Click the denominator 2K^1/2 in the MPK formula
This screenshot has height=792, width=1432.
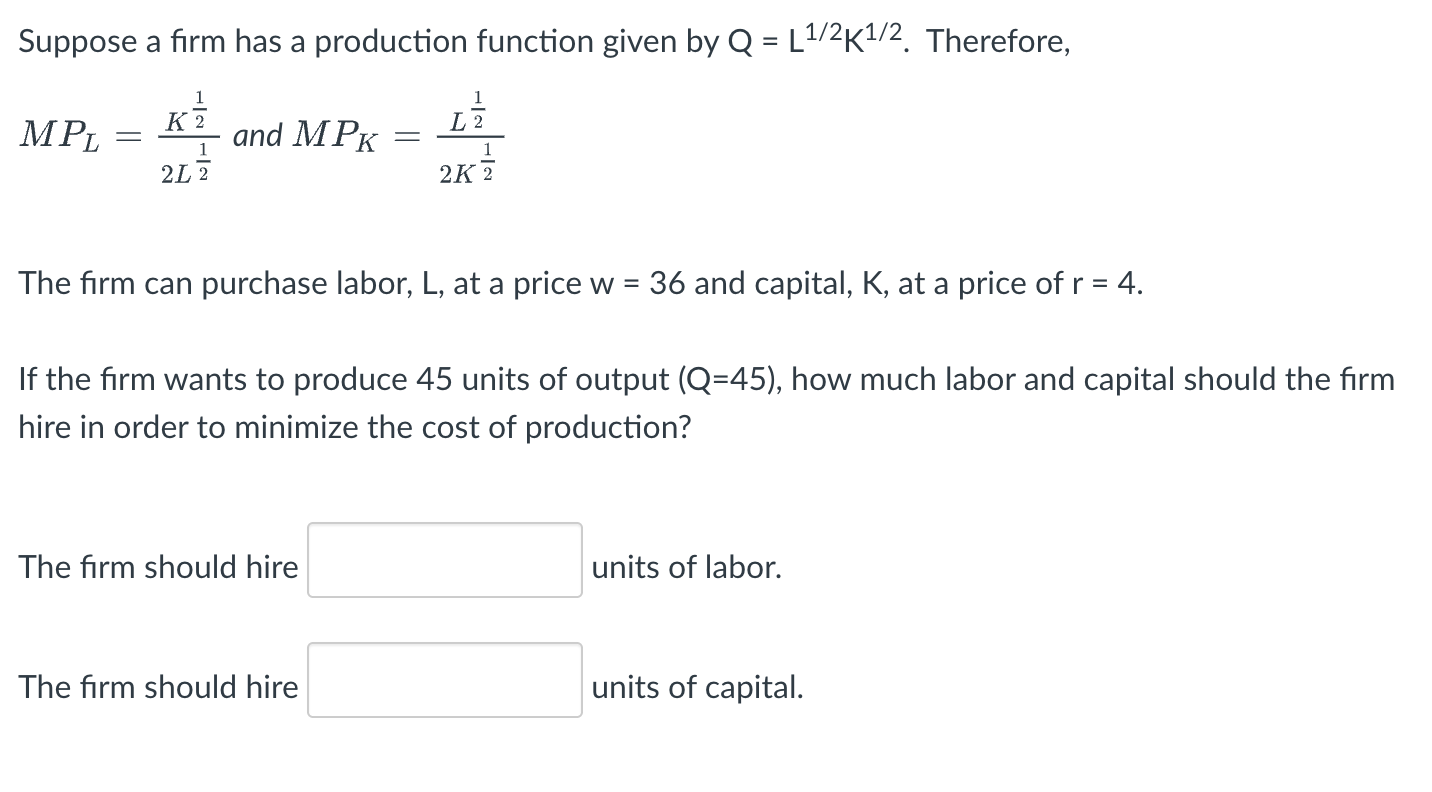[x=464, y=170]
